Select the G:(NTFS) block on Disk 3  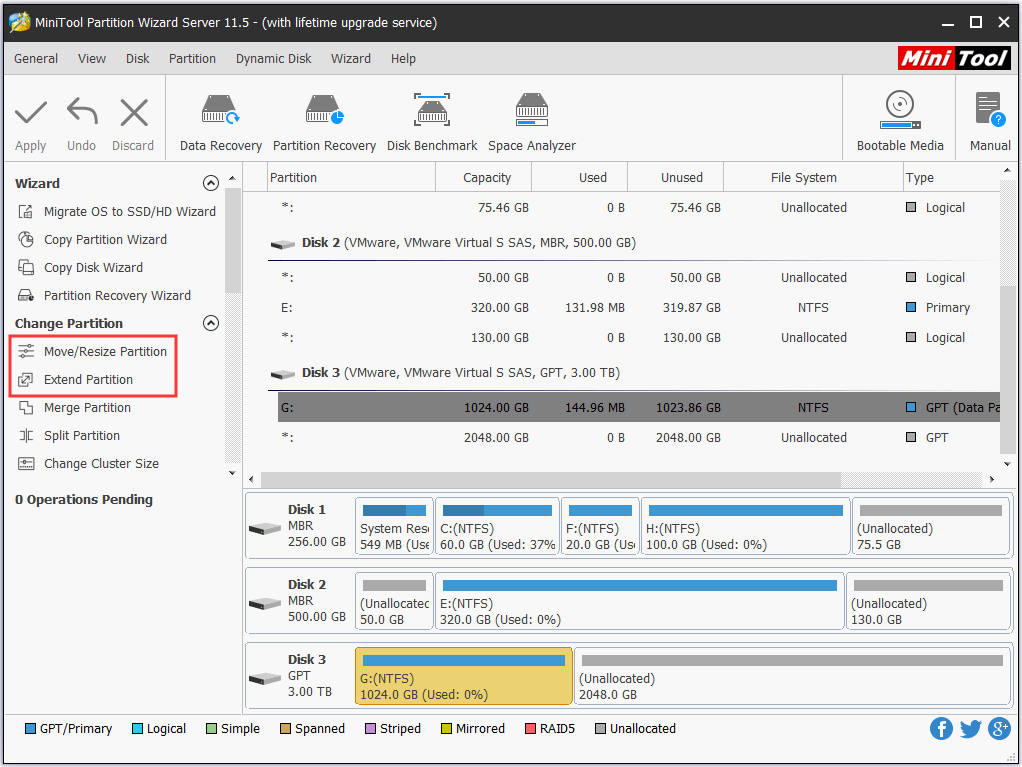coord(463,676)
